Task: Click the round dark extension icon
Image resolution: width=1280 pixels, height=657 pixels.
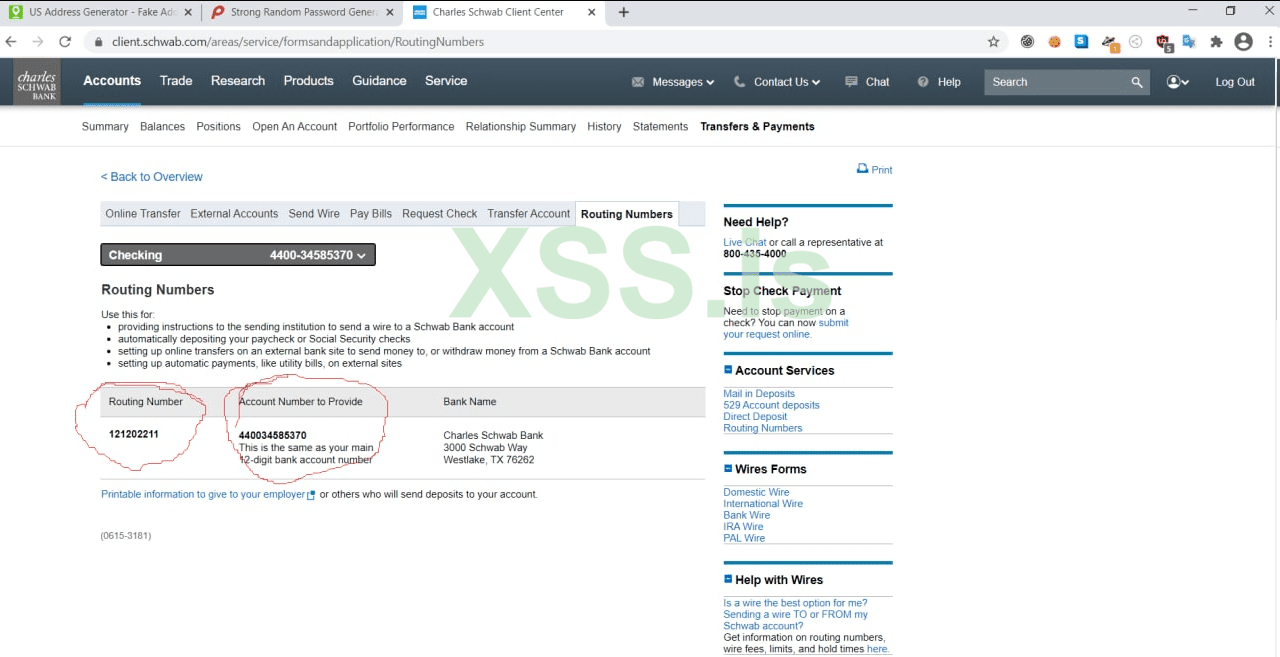Action: (1027, 42)
